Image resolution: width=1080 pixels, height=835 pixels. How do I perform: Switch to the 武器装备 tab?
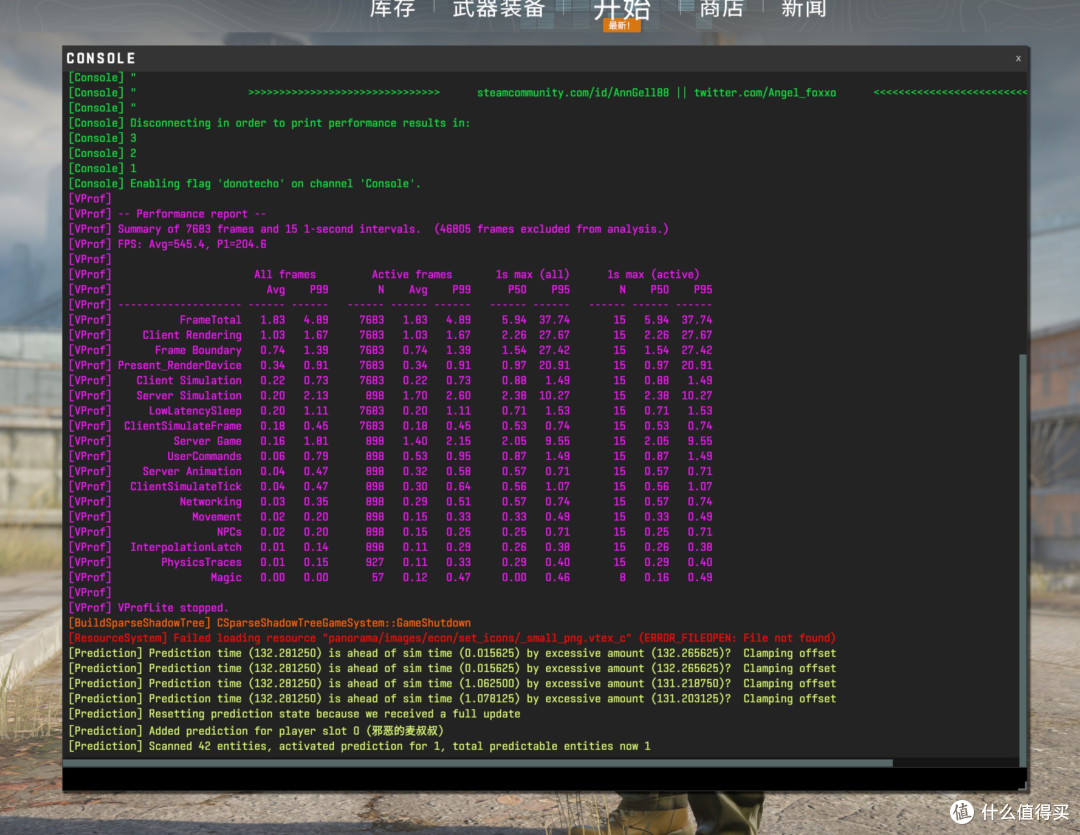(499, 8)
